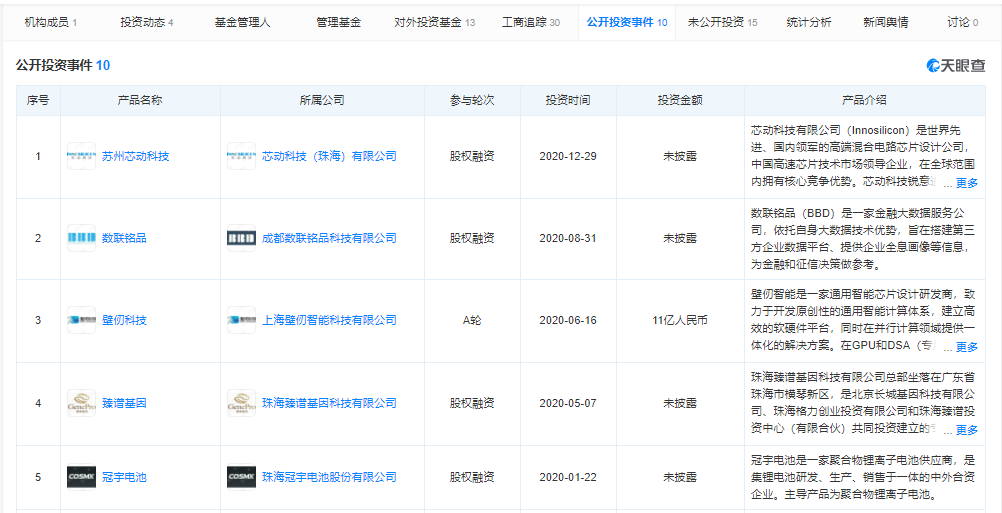Open the 珠海臻谱基因科技有限公司 link
Screen dimensions: 1002x513
(330, 403)
